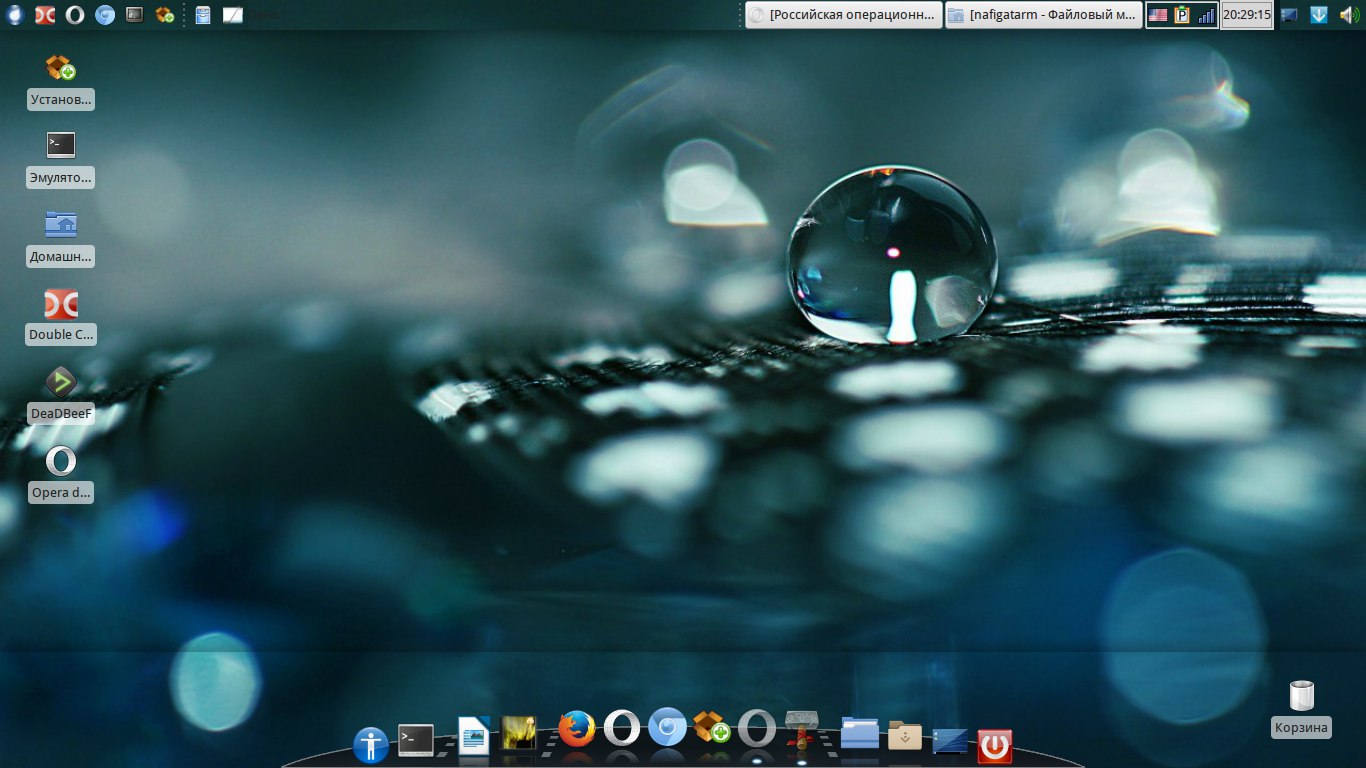Viewport: 1366px width, 768px height.
Task: Open the network signal indicator in the tray
Action: 1206,15
